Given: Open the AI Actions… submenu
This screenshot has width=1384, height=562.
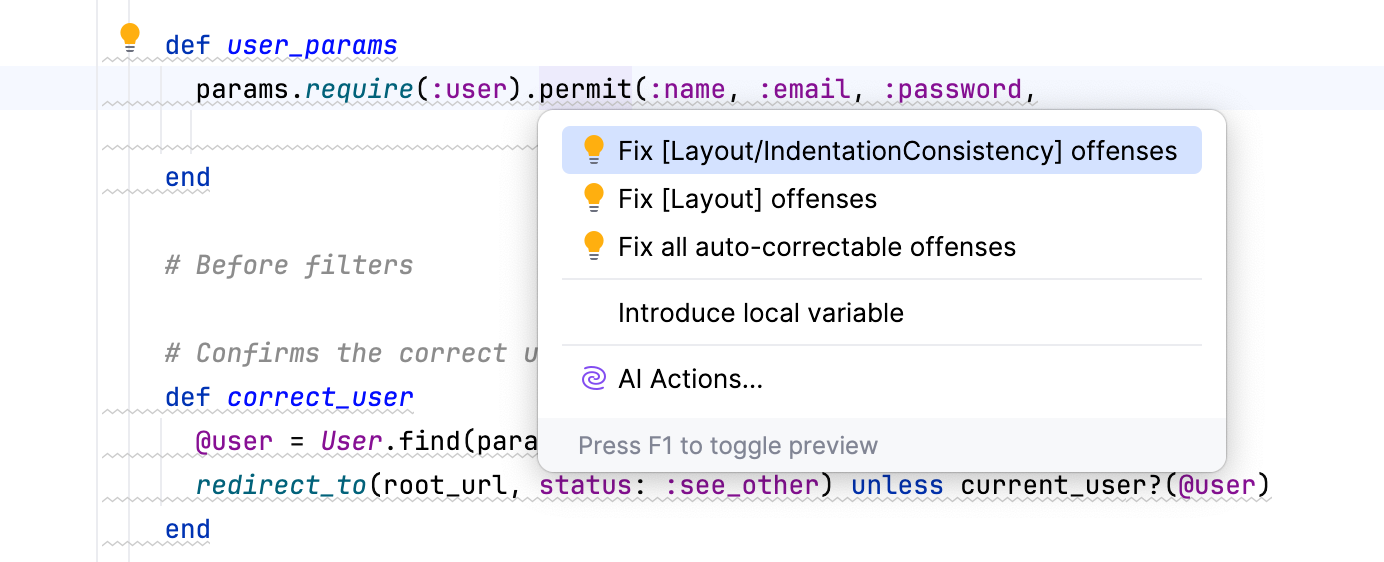Looking at the screenshot, I should click(690, 379).
